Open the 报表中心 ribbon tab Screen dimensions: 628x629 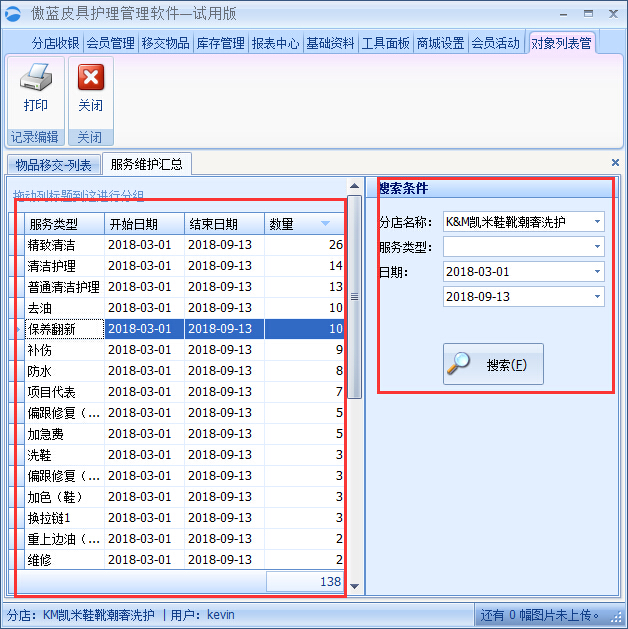[275, 43]
